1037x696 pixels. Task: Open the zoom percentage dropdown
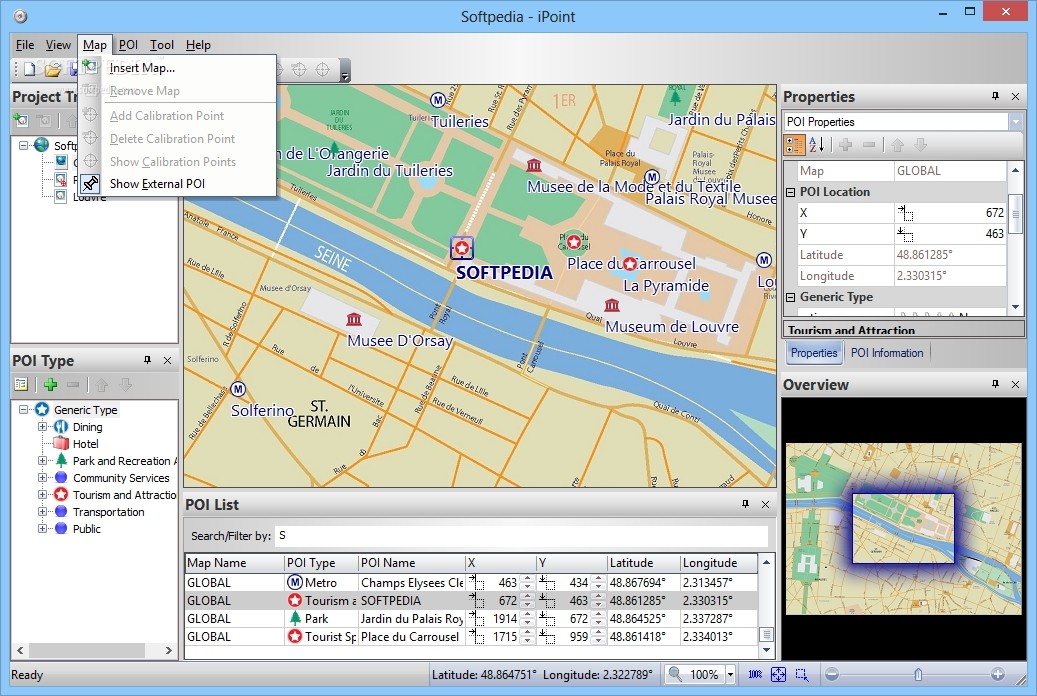[730, 674]
